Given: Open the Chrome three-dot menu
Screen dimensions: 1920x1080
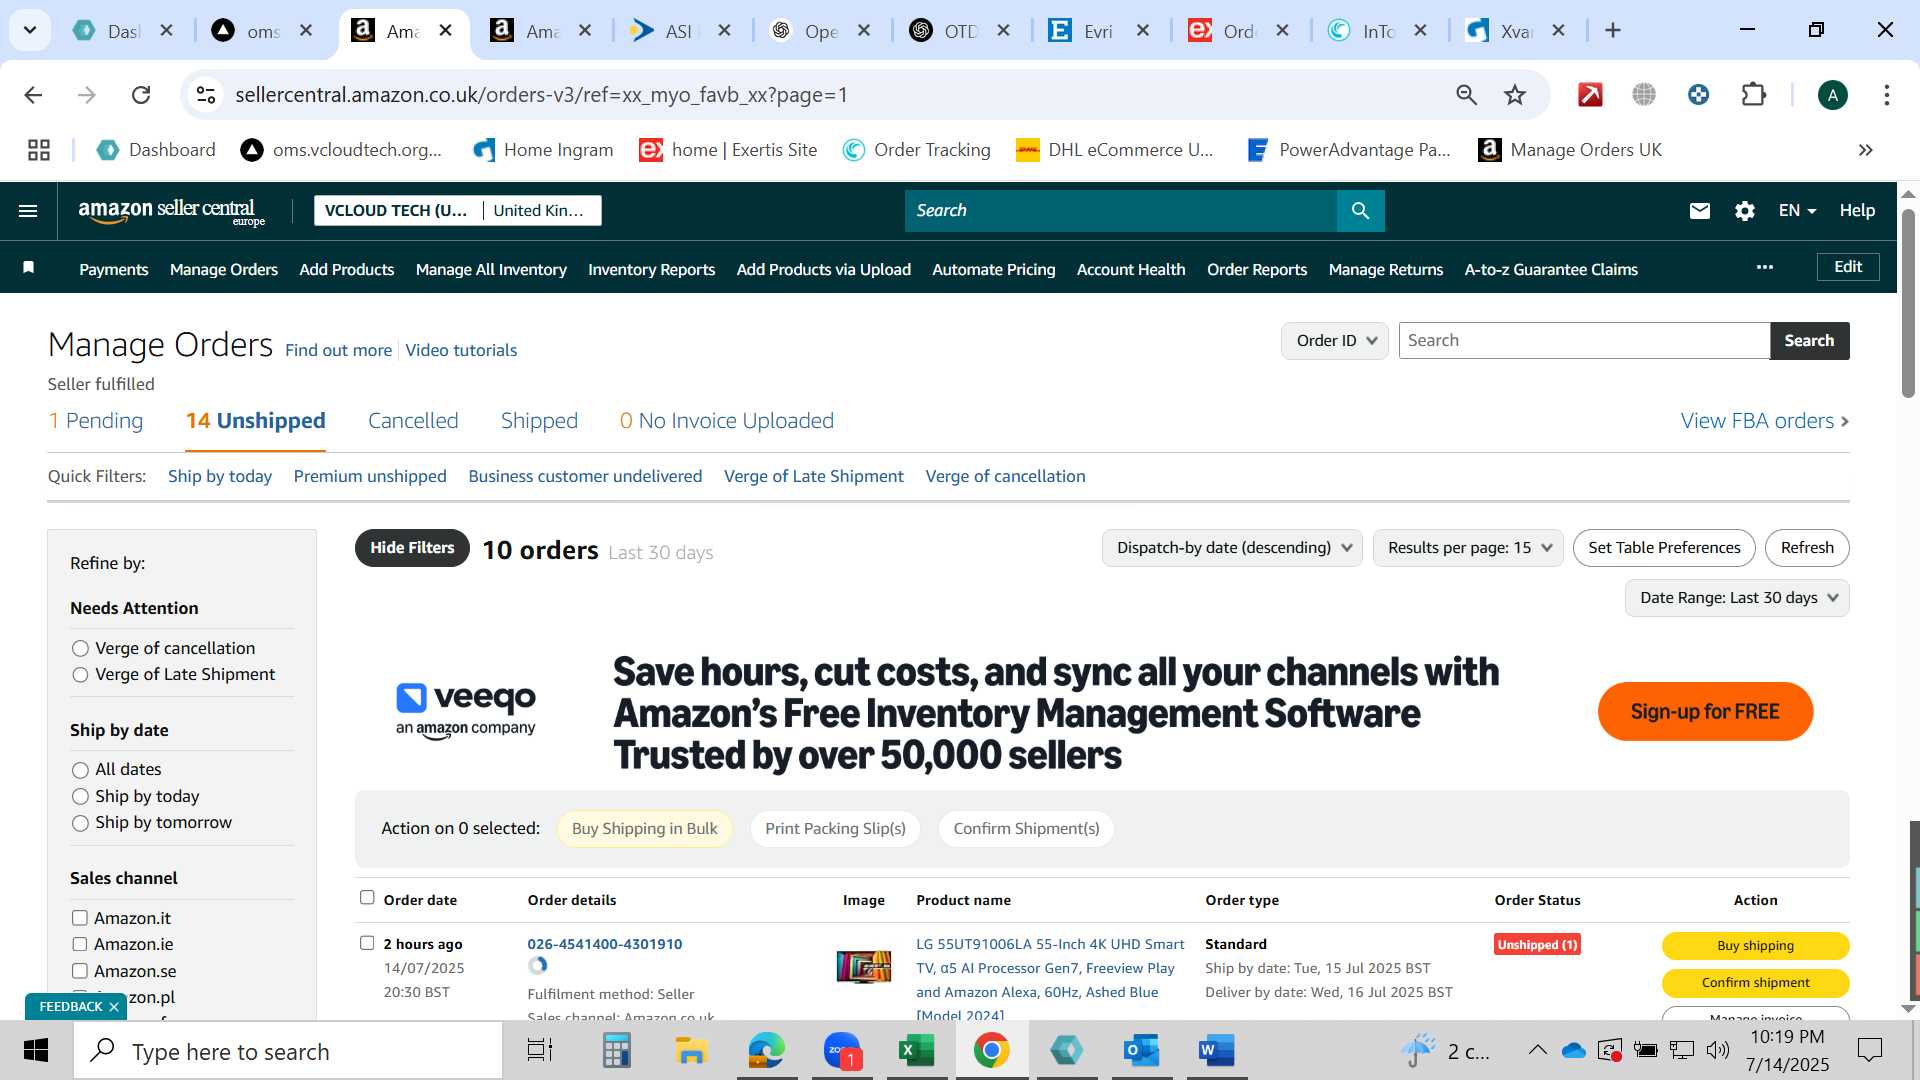Looking at the screenshot, I should coord(1887,95).
